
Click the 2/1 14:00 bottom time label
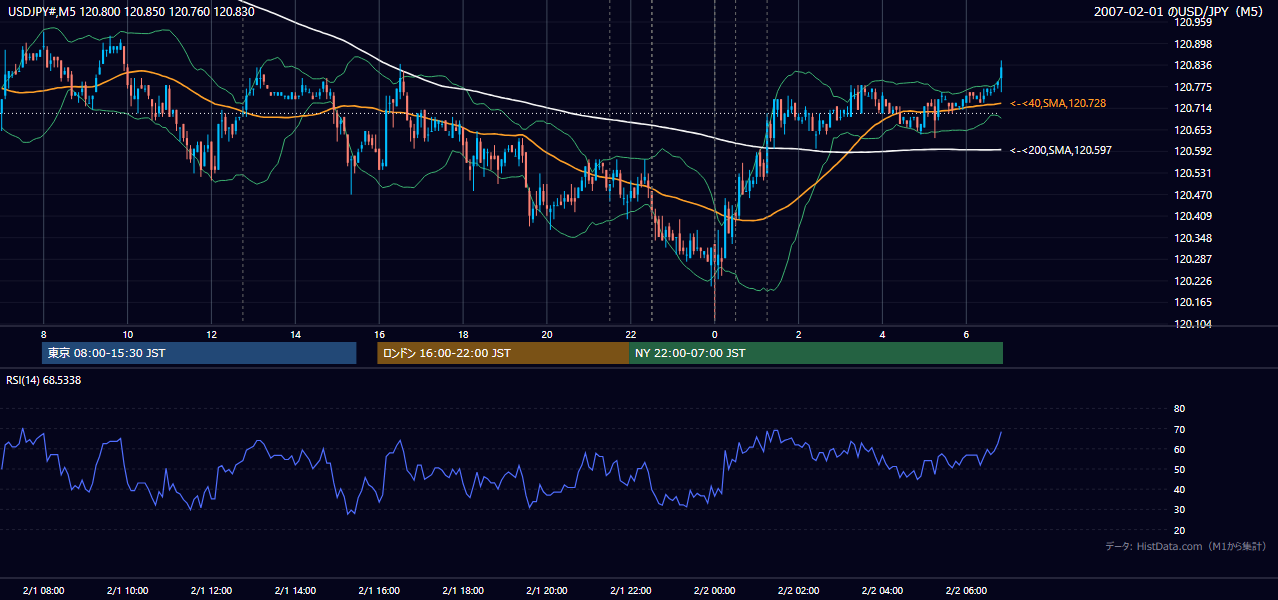(x=295, y=590)
